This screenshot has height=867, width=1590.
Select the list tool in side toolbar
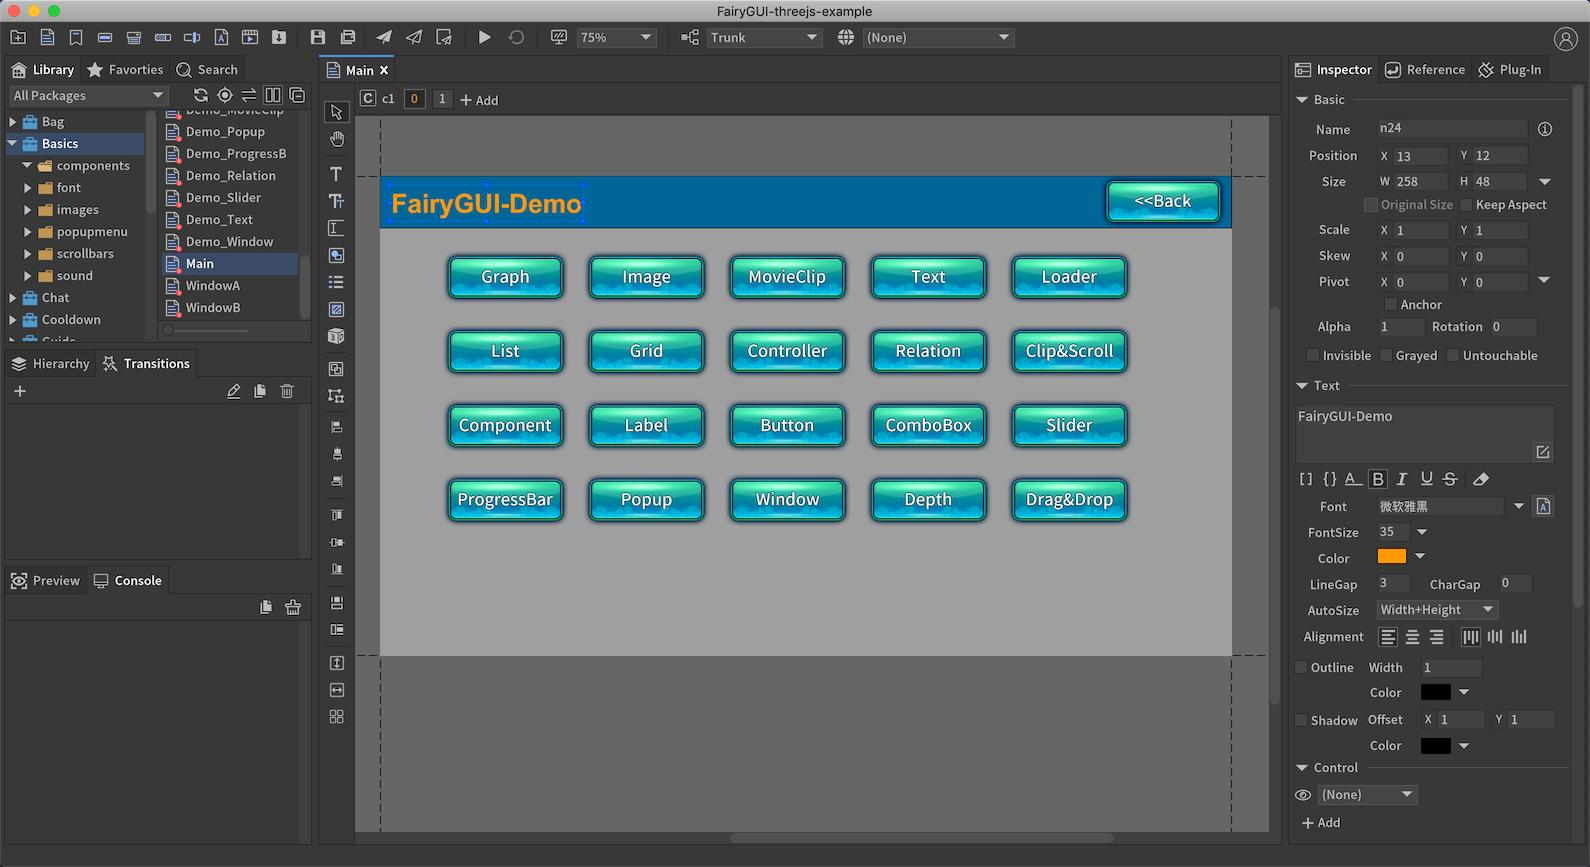pyautogui.click(x=336, y=282)
